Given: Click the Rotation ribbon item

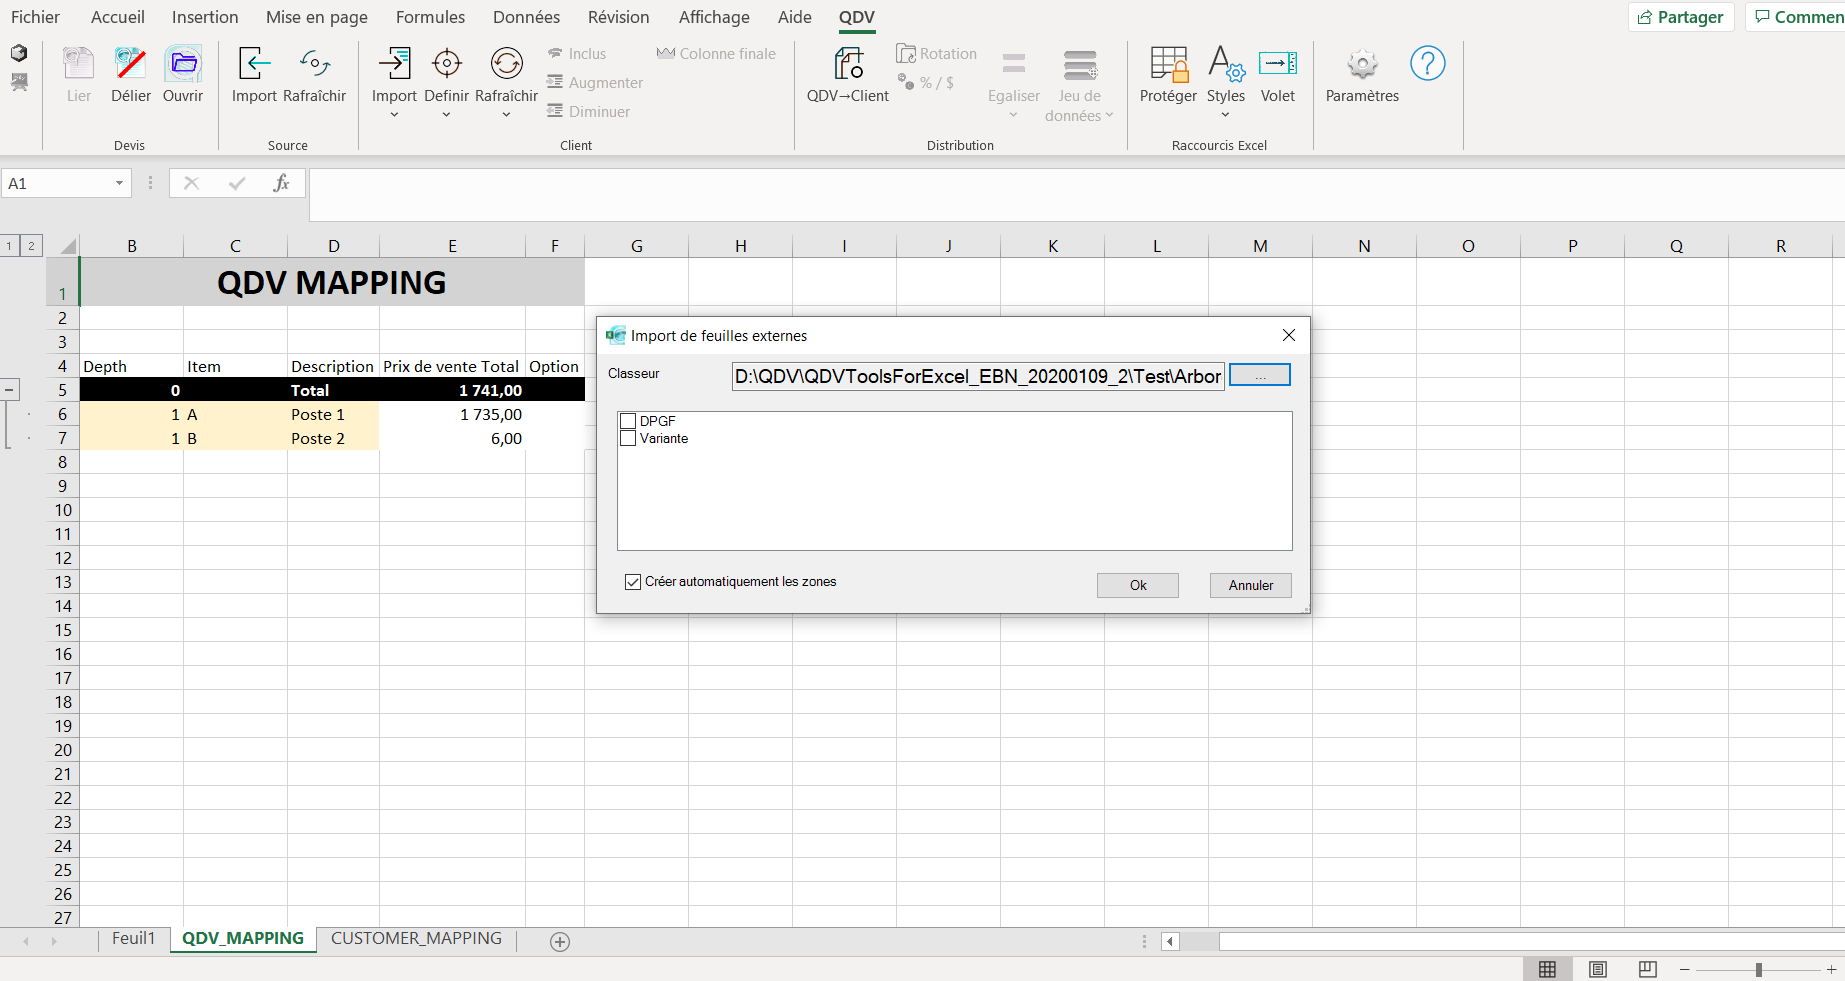Looking at the screenshot, I should [x=937, y=54].
